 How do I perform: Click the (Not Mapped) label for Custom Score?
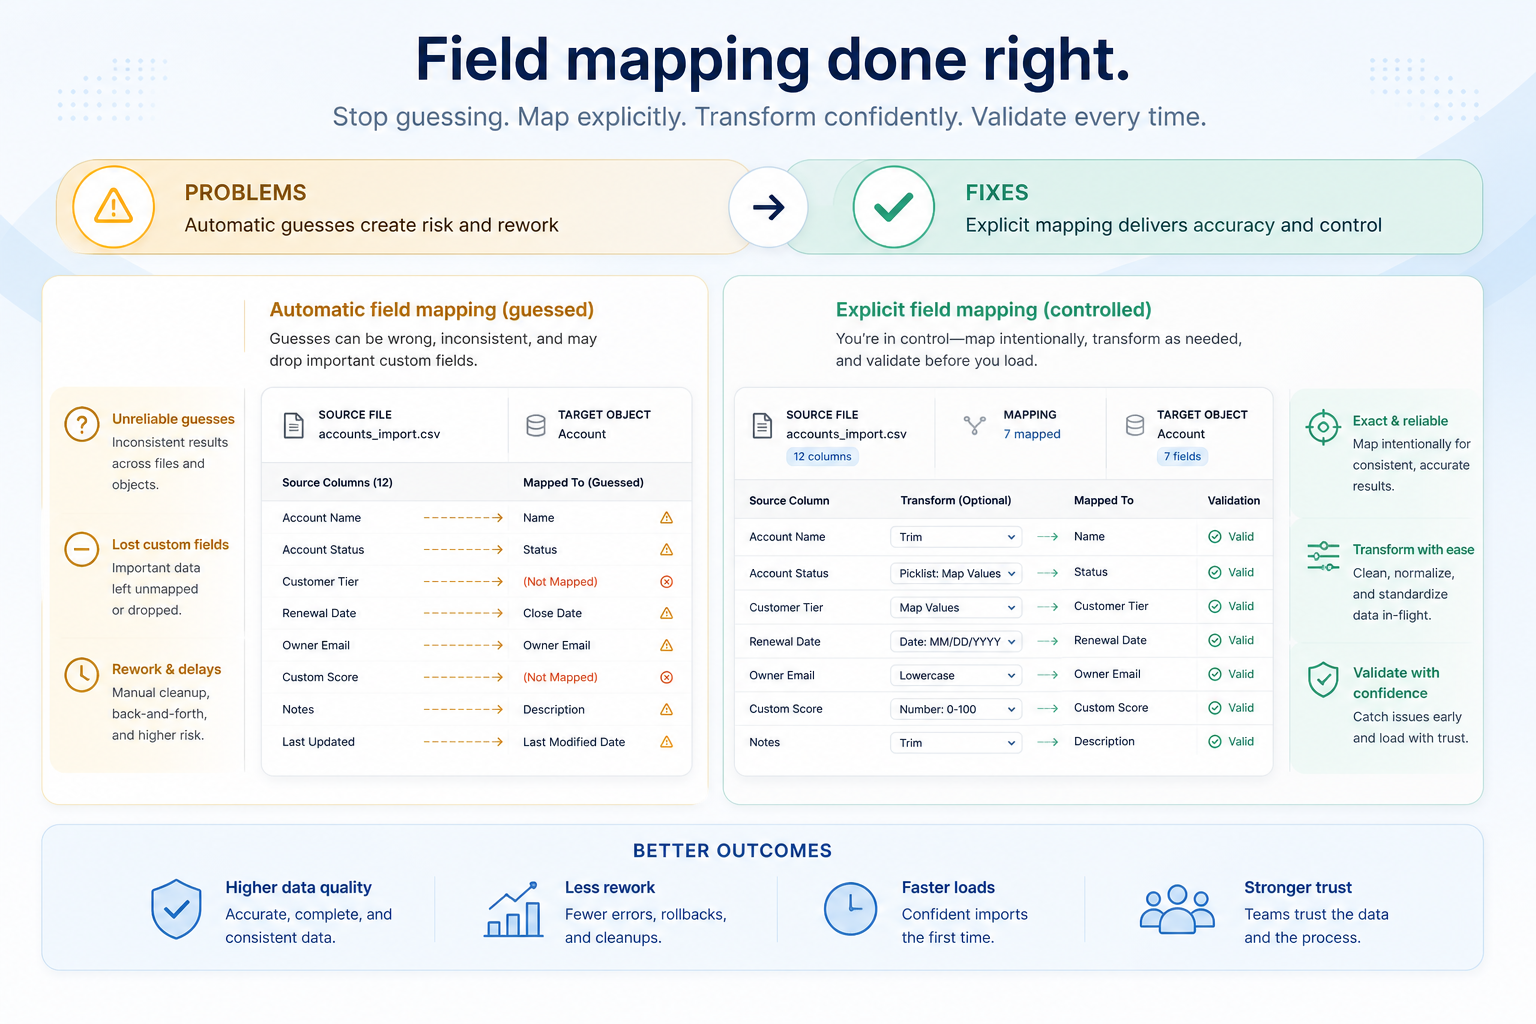pos(560,678)
